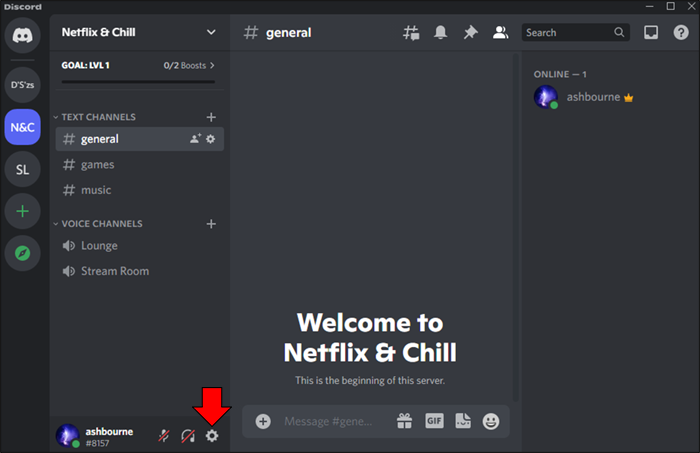Open User Settings gear icon
The height and width of the screenshot is (453, 700).
212,436
